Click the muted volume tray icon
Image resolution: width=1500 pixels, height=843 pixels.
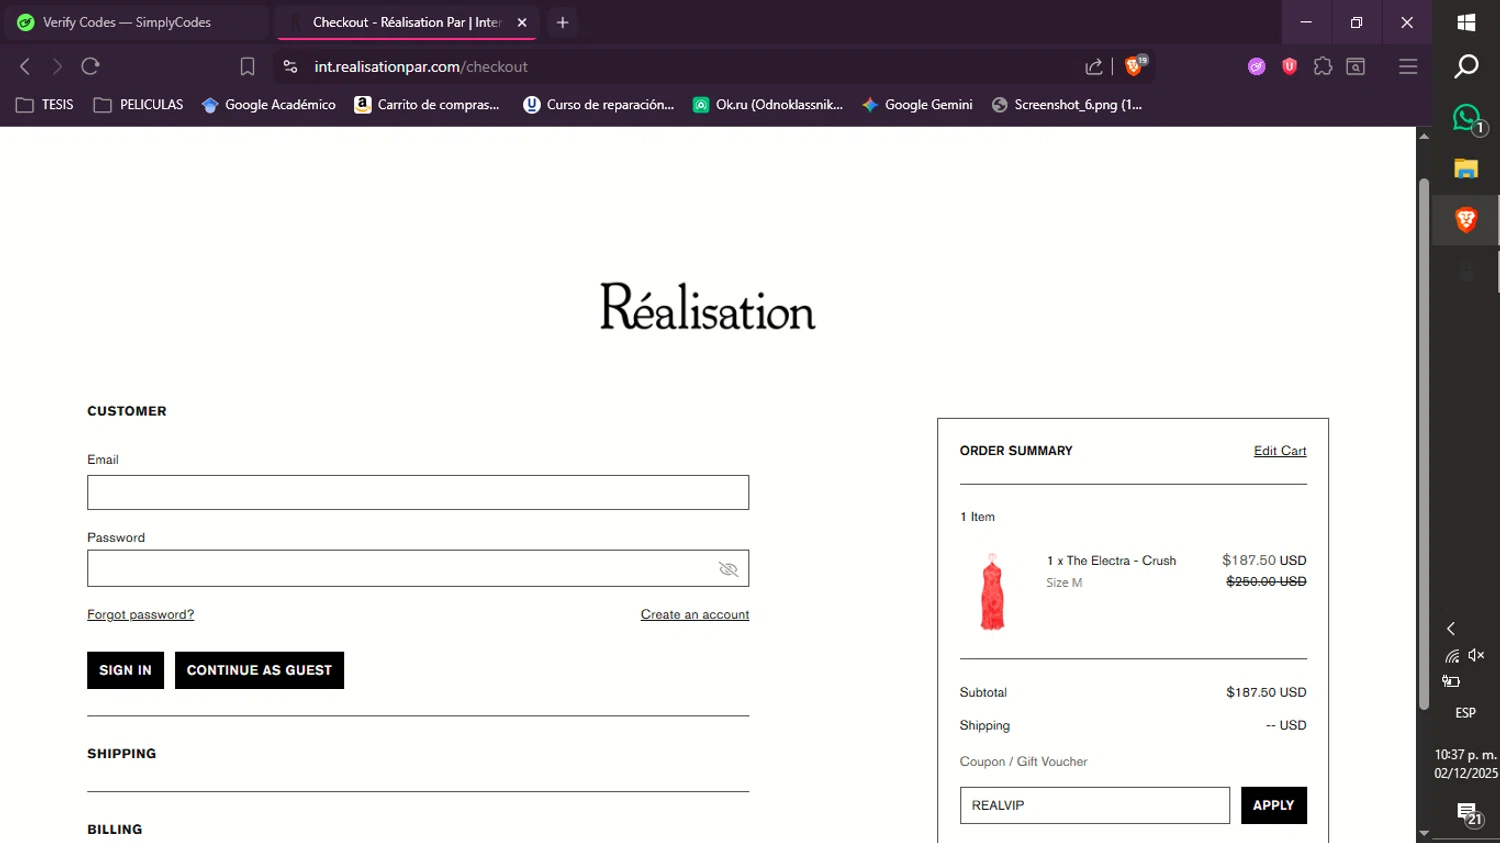tap(1477, 656)
